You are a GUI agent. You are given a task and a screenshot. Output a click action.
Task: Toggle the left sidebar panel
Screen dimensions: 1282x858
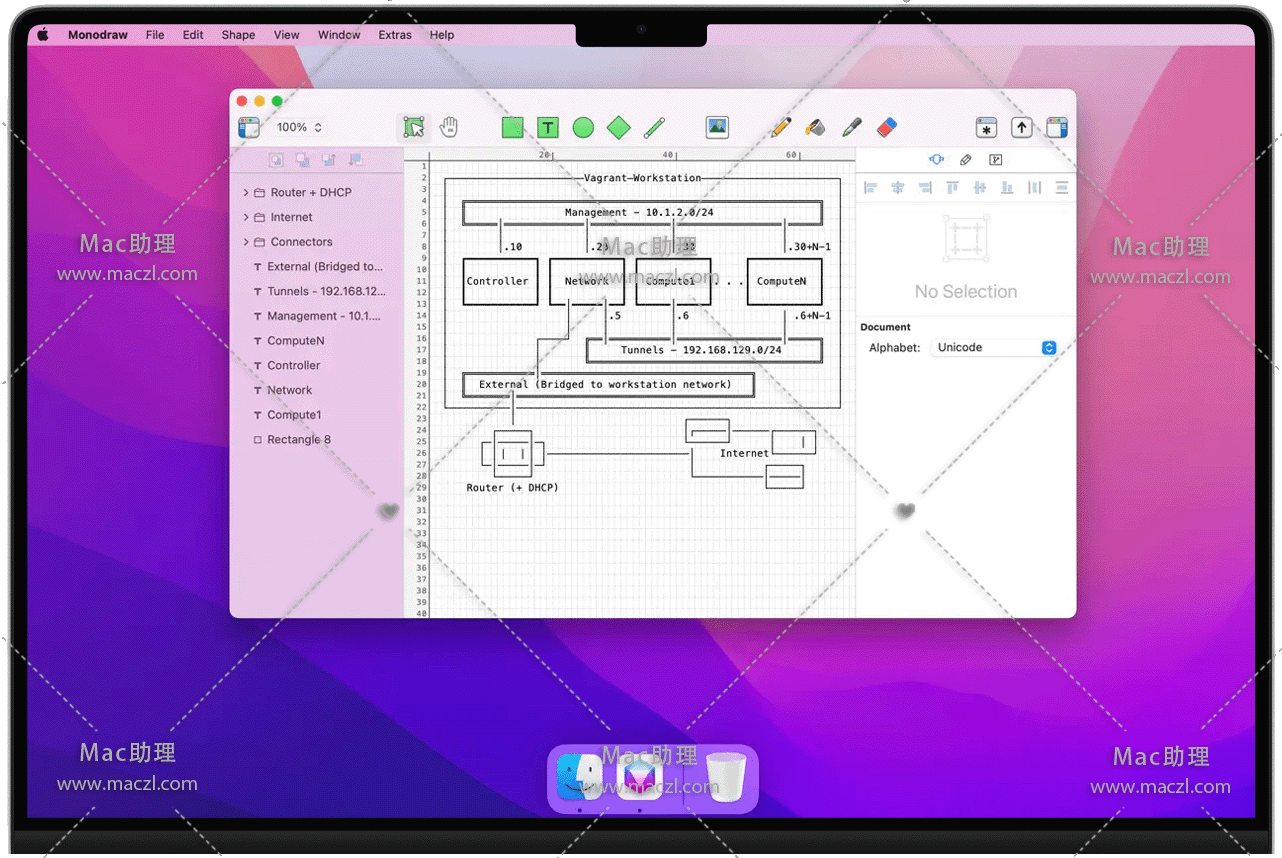(249, 127)
